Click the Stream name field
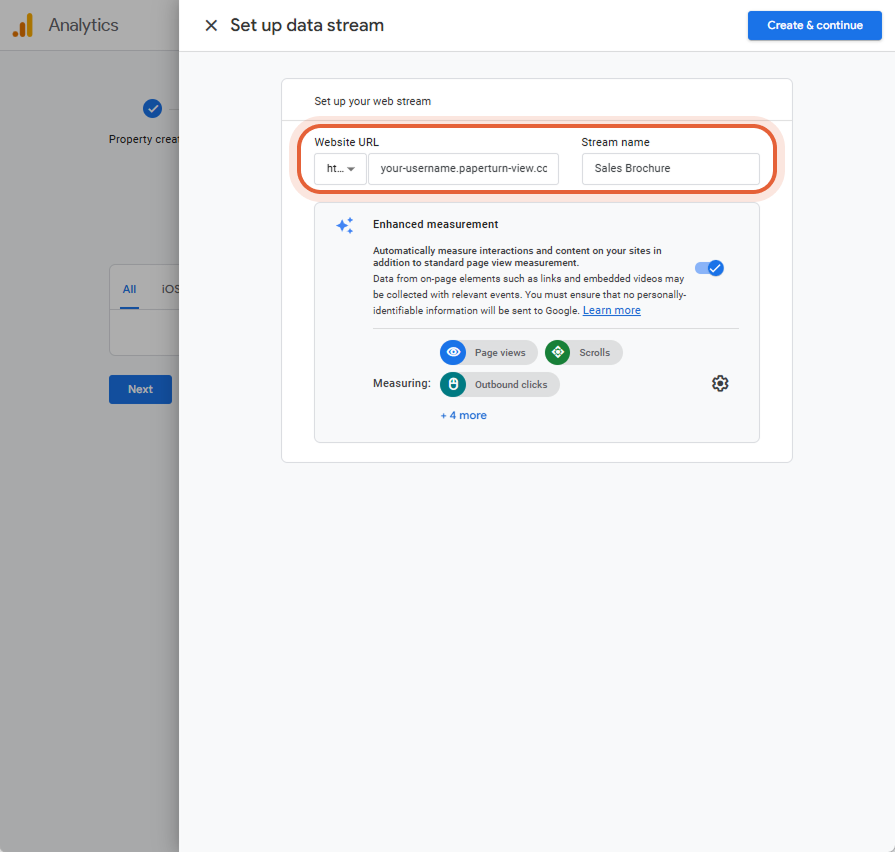The height and width of the screenshot is (852, 895). 671,169
